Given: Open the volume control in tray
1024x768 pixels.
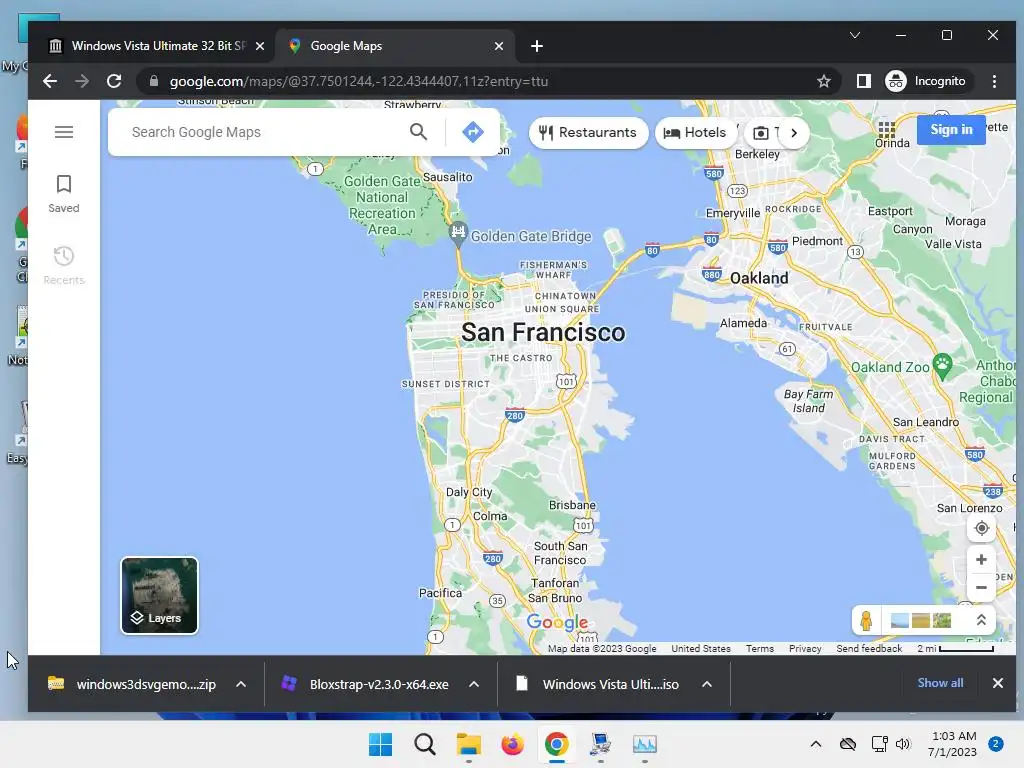Looking at the screenshot, I should [903, 744].
